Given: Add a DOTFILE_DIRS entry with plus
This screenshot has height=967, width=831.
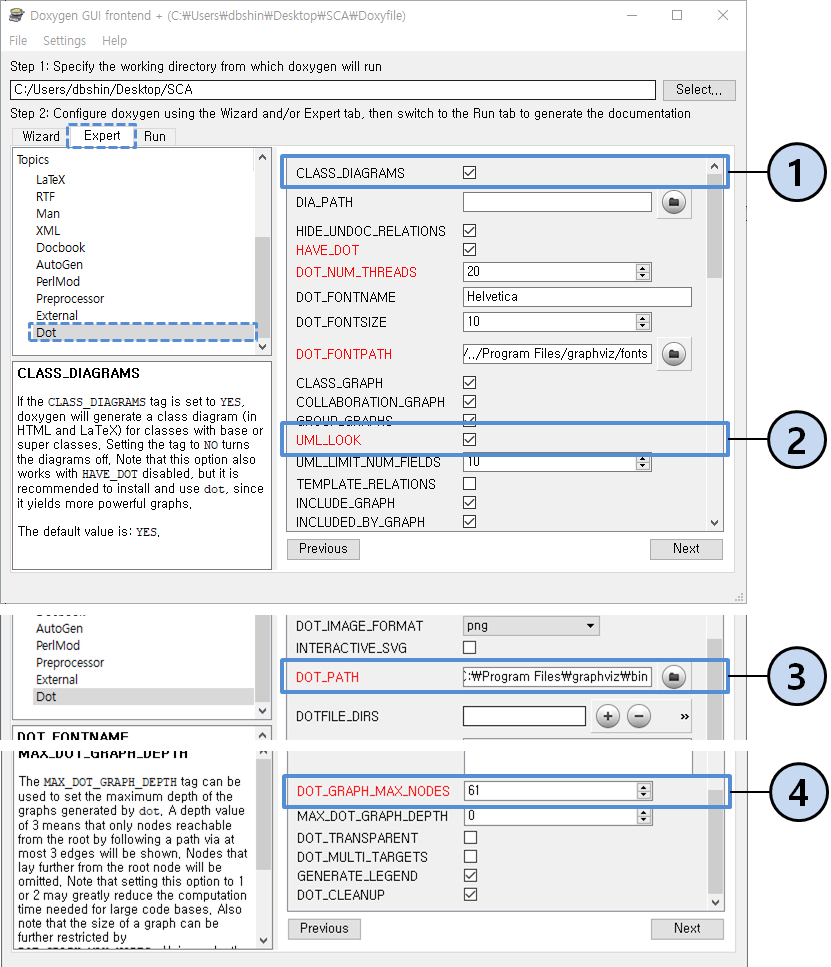Looking at the screenshot, I should pos(608,716).
